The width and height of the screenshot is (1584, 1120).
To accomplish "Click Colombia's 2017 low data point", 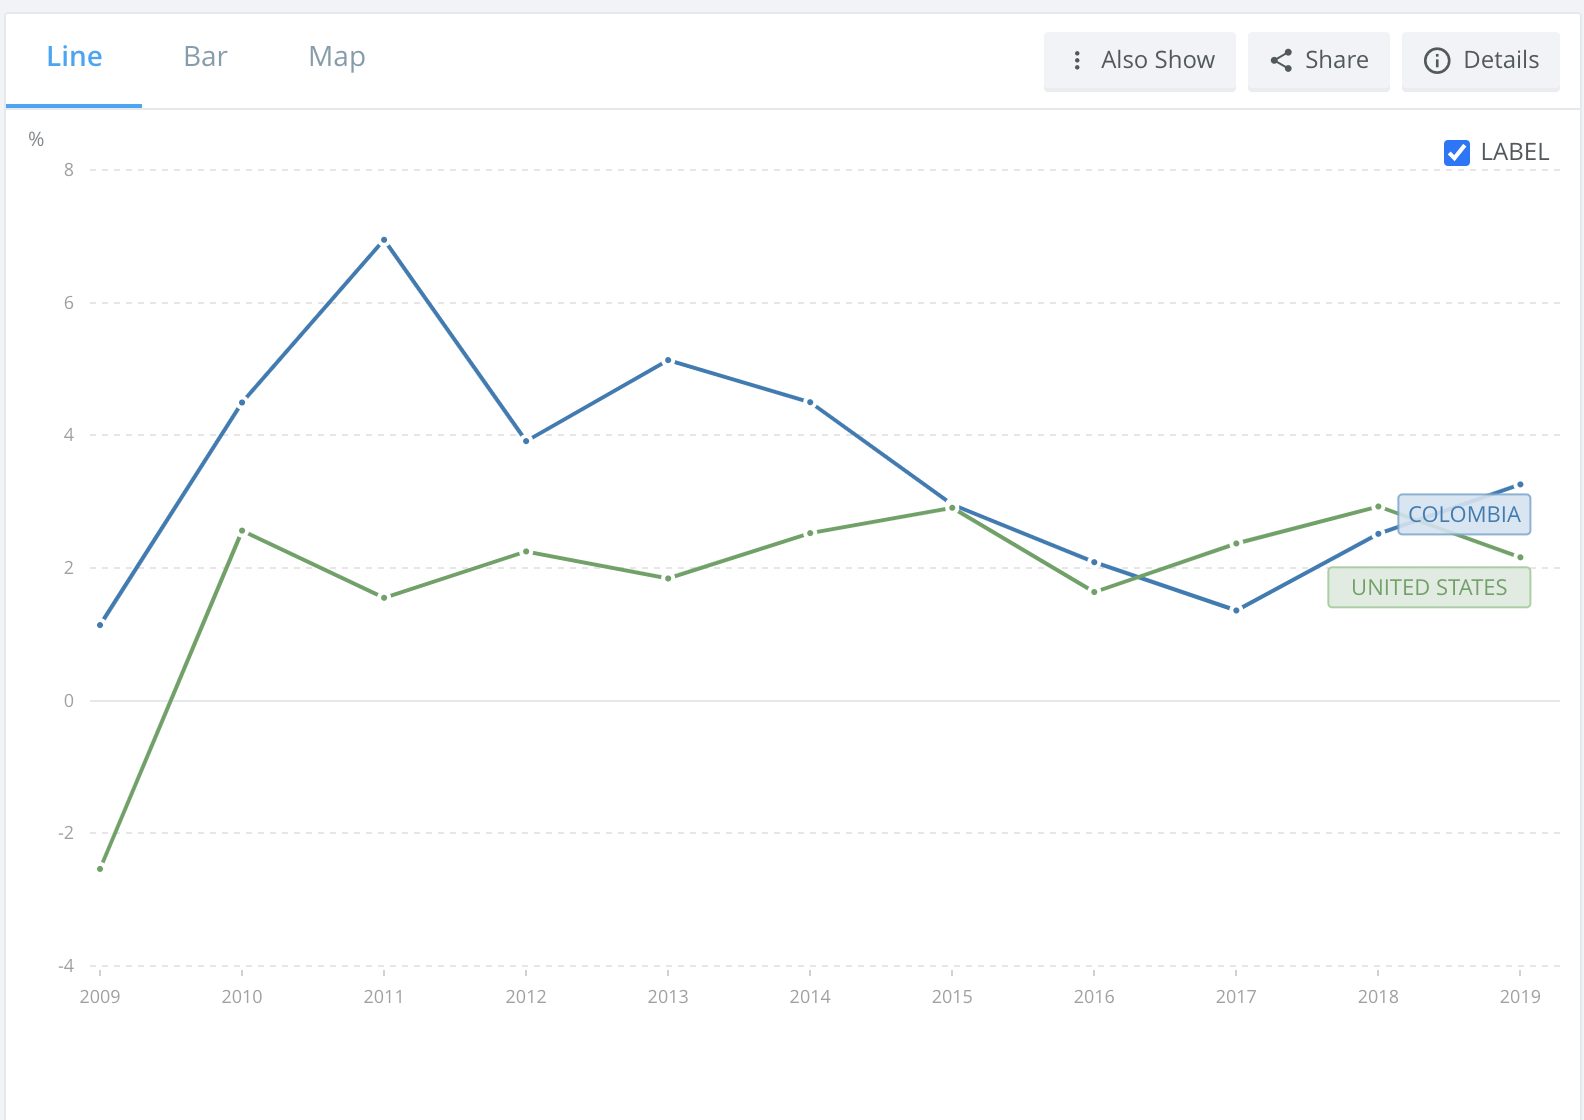I will [1237, 610].
